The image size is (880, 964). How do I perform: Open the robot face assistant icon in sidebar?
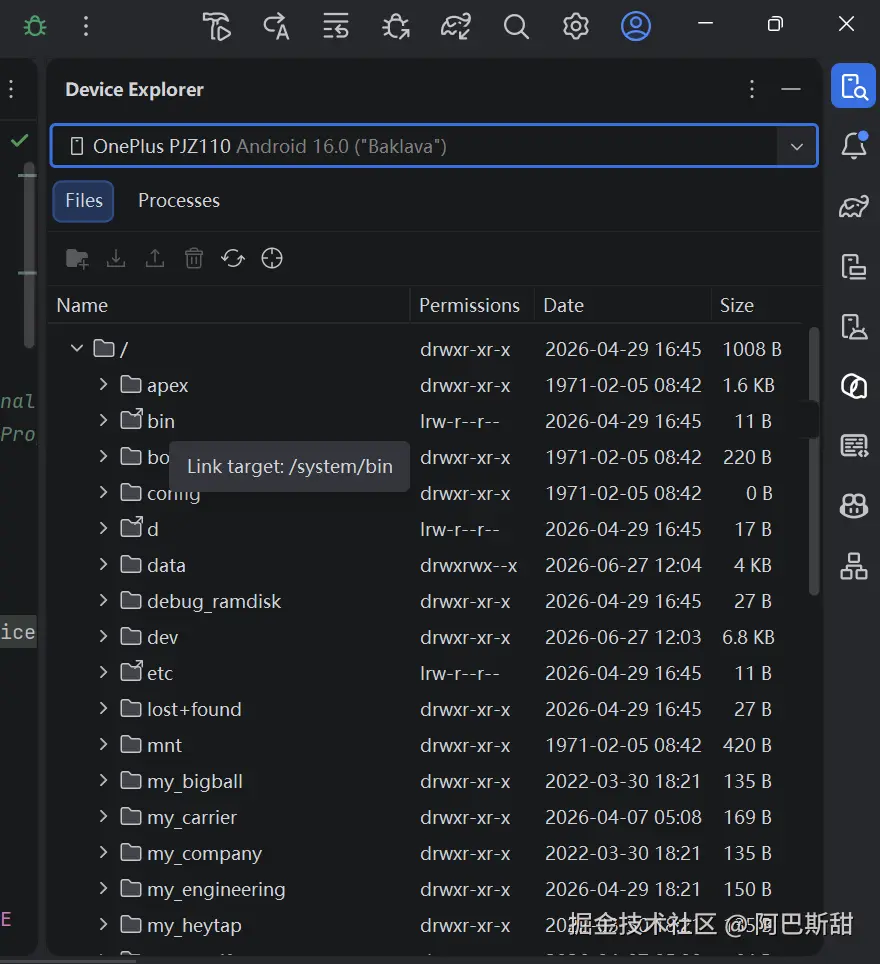tap(854, 506)
